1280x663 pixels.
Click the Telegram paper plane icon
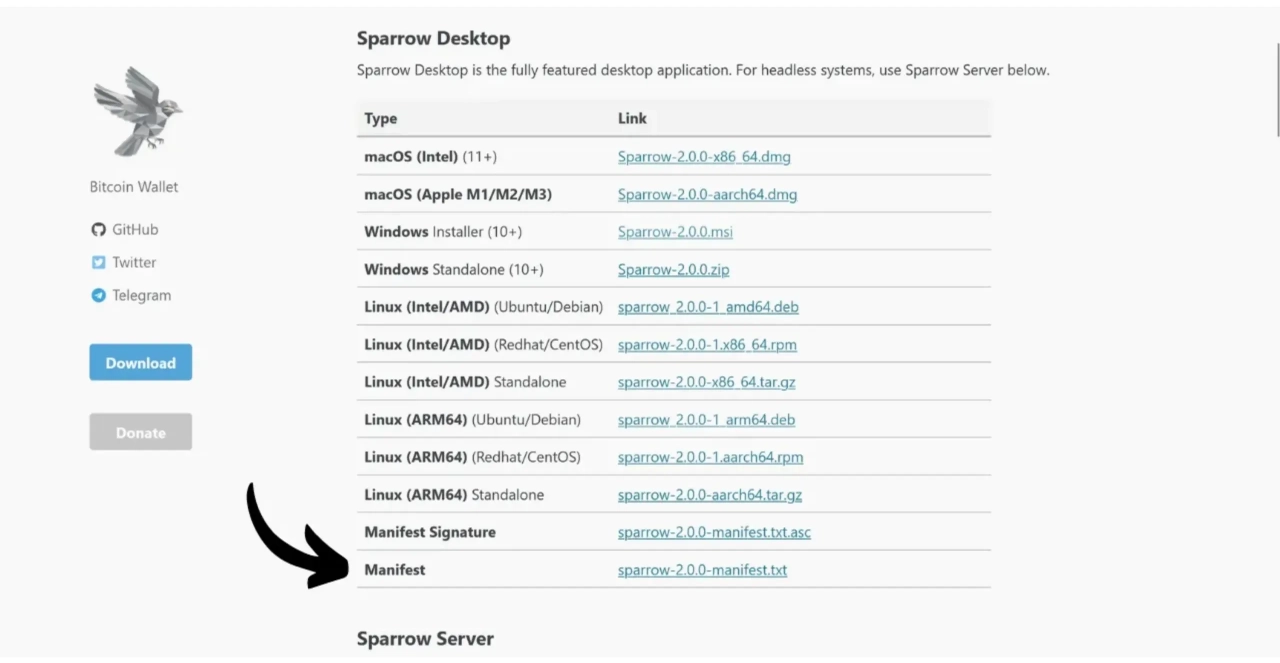(x=98, y=296)
